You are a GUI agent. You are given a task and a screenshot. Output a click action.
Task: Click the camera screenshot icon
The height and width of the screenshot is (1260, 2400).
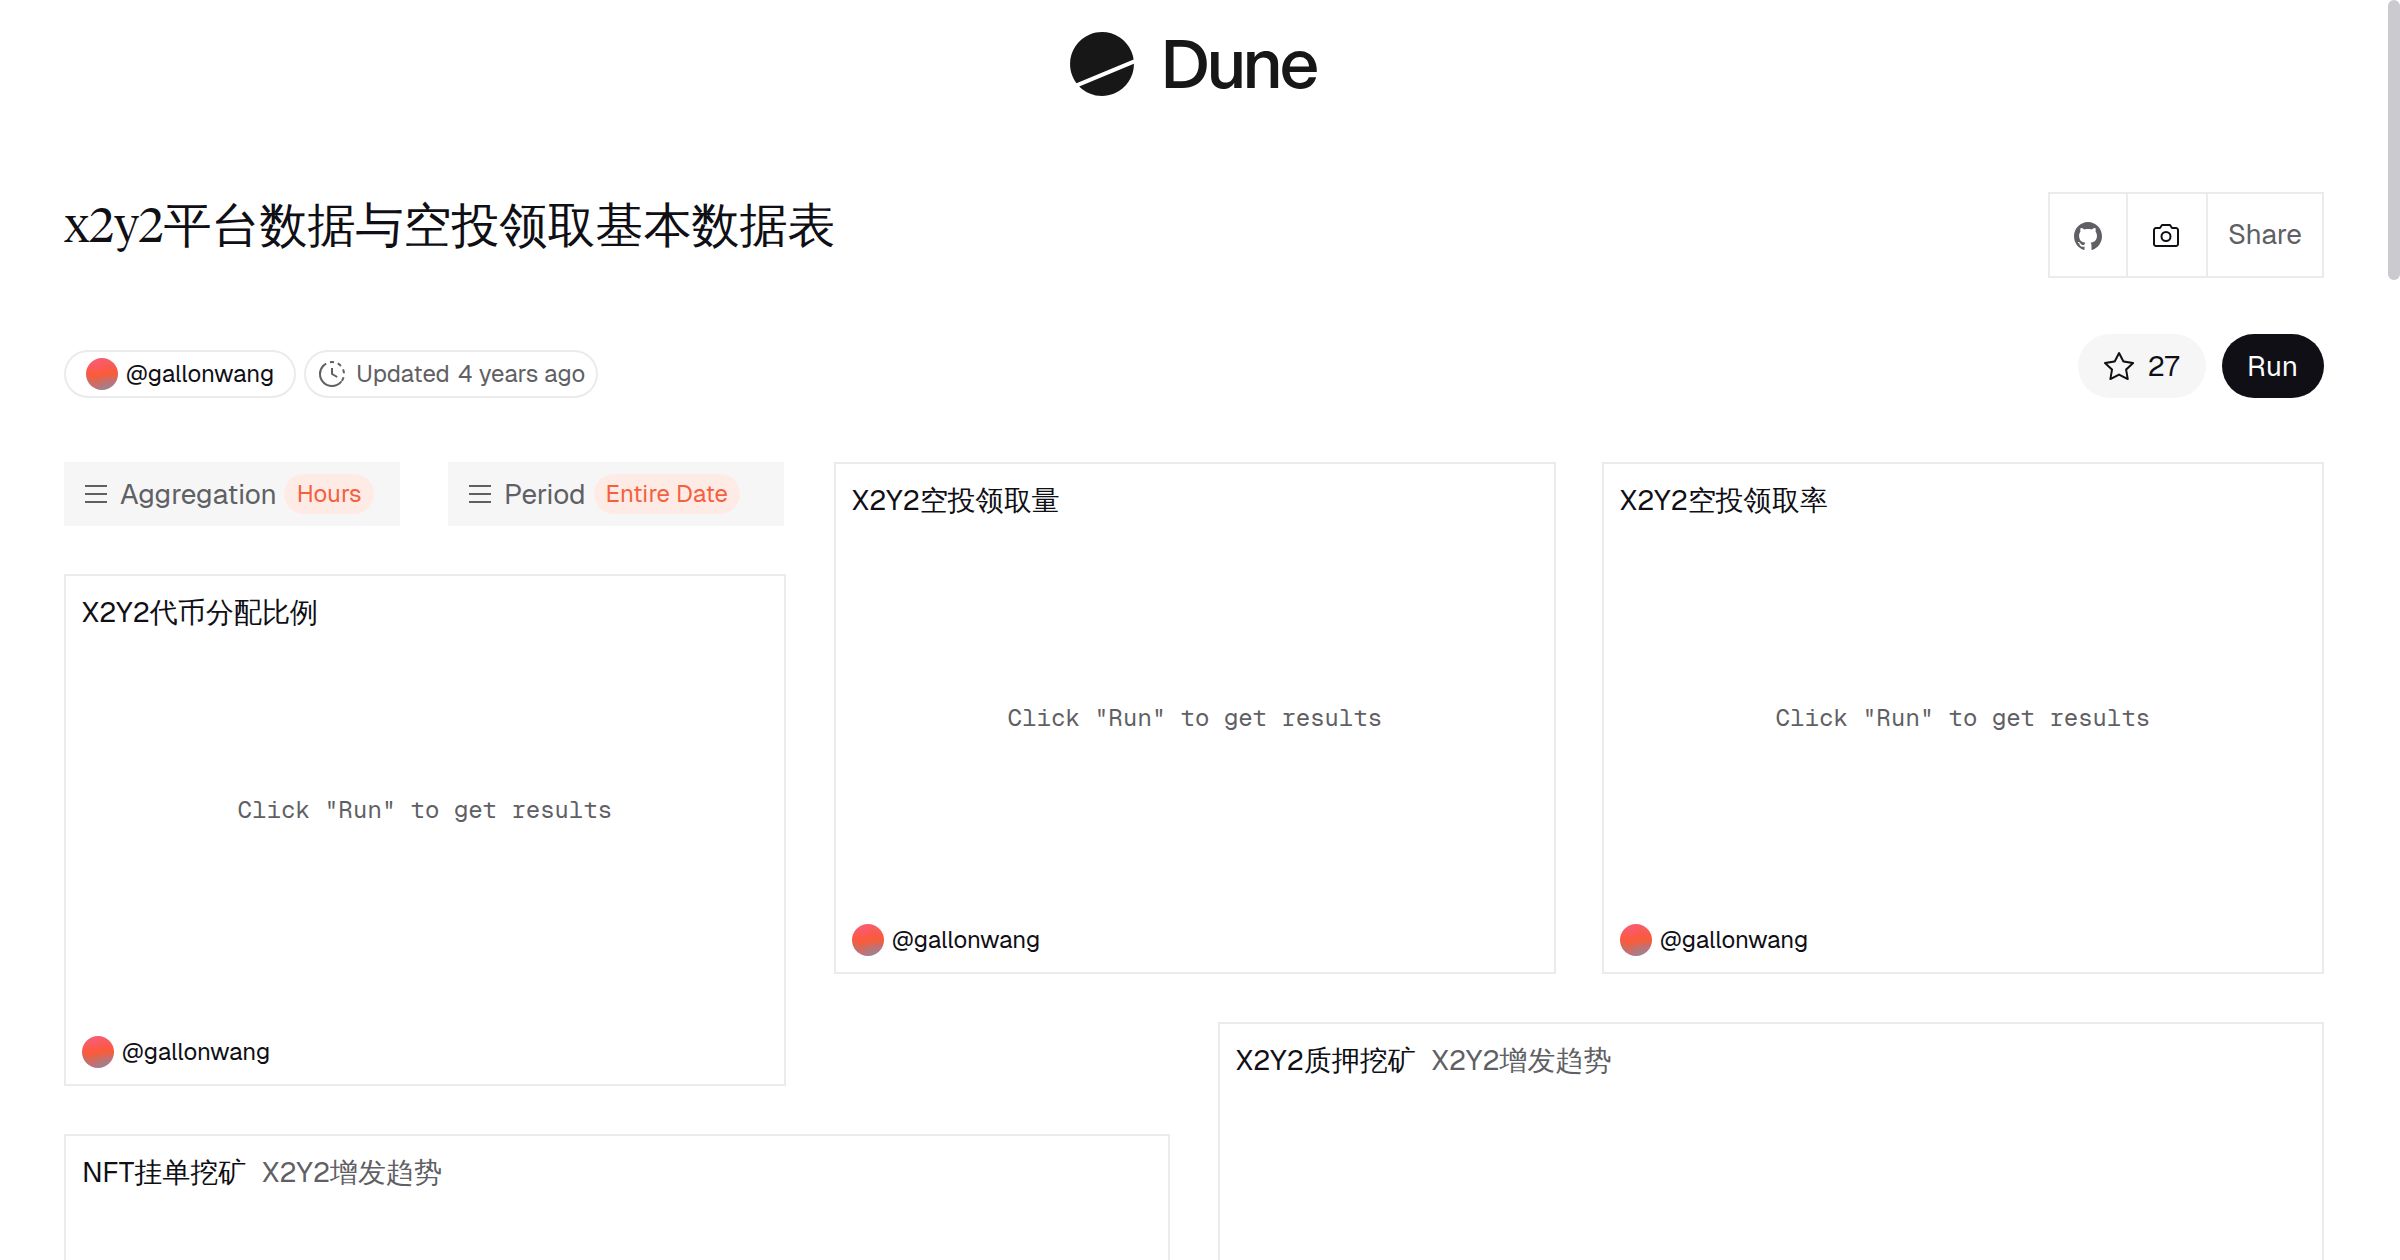[2166, 236]
